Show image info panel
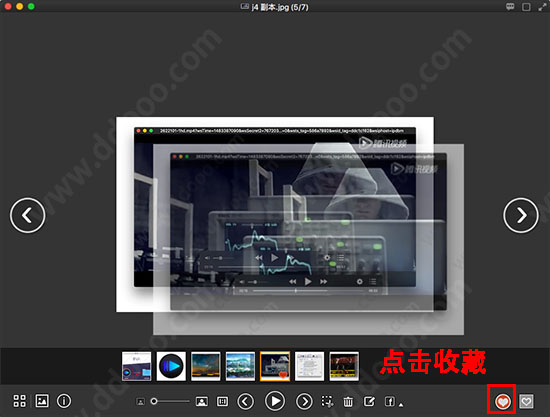Image resolution: width=550 pixels, height=417 pixels. click(x=64, y=401)
